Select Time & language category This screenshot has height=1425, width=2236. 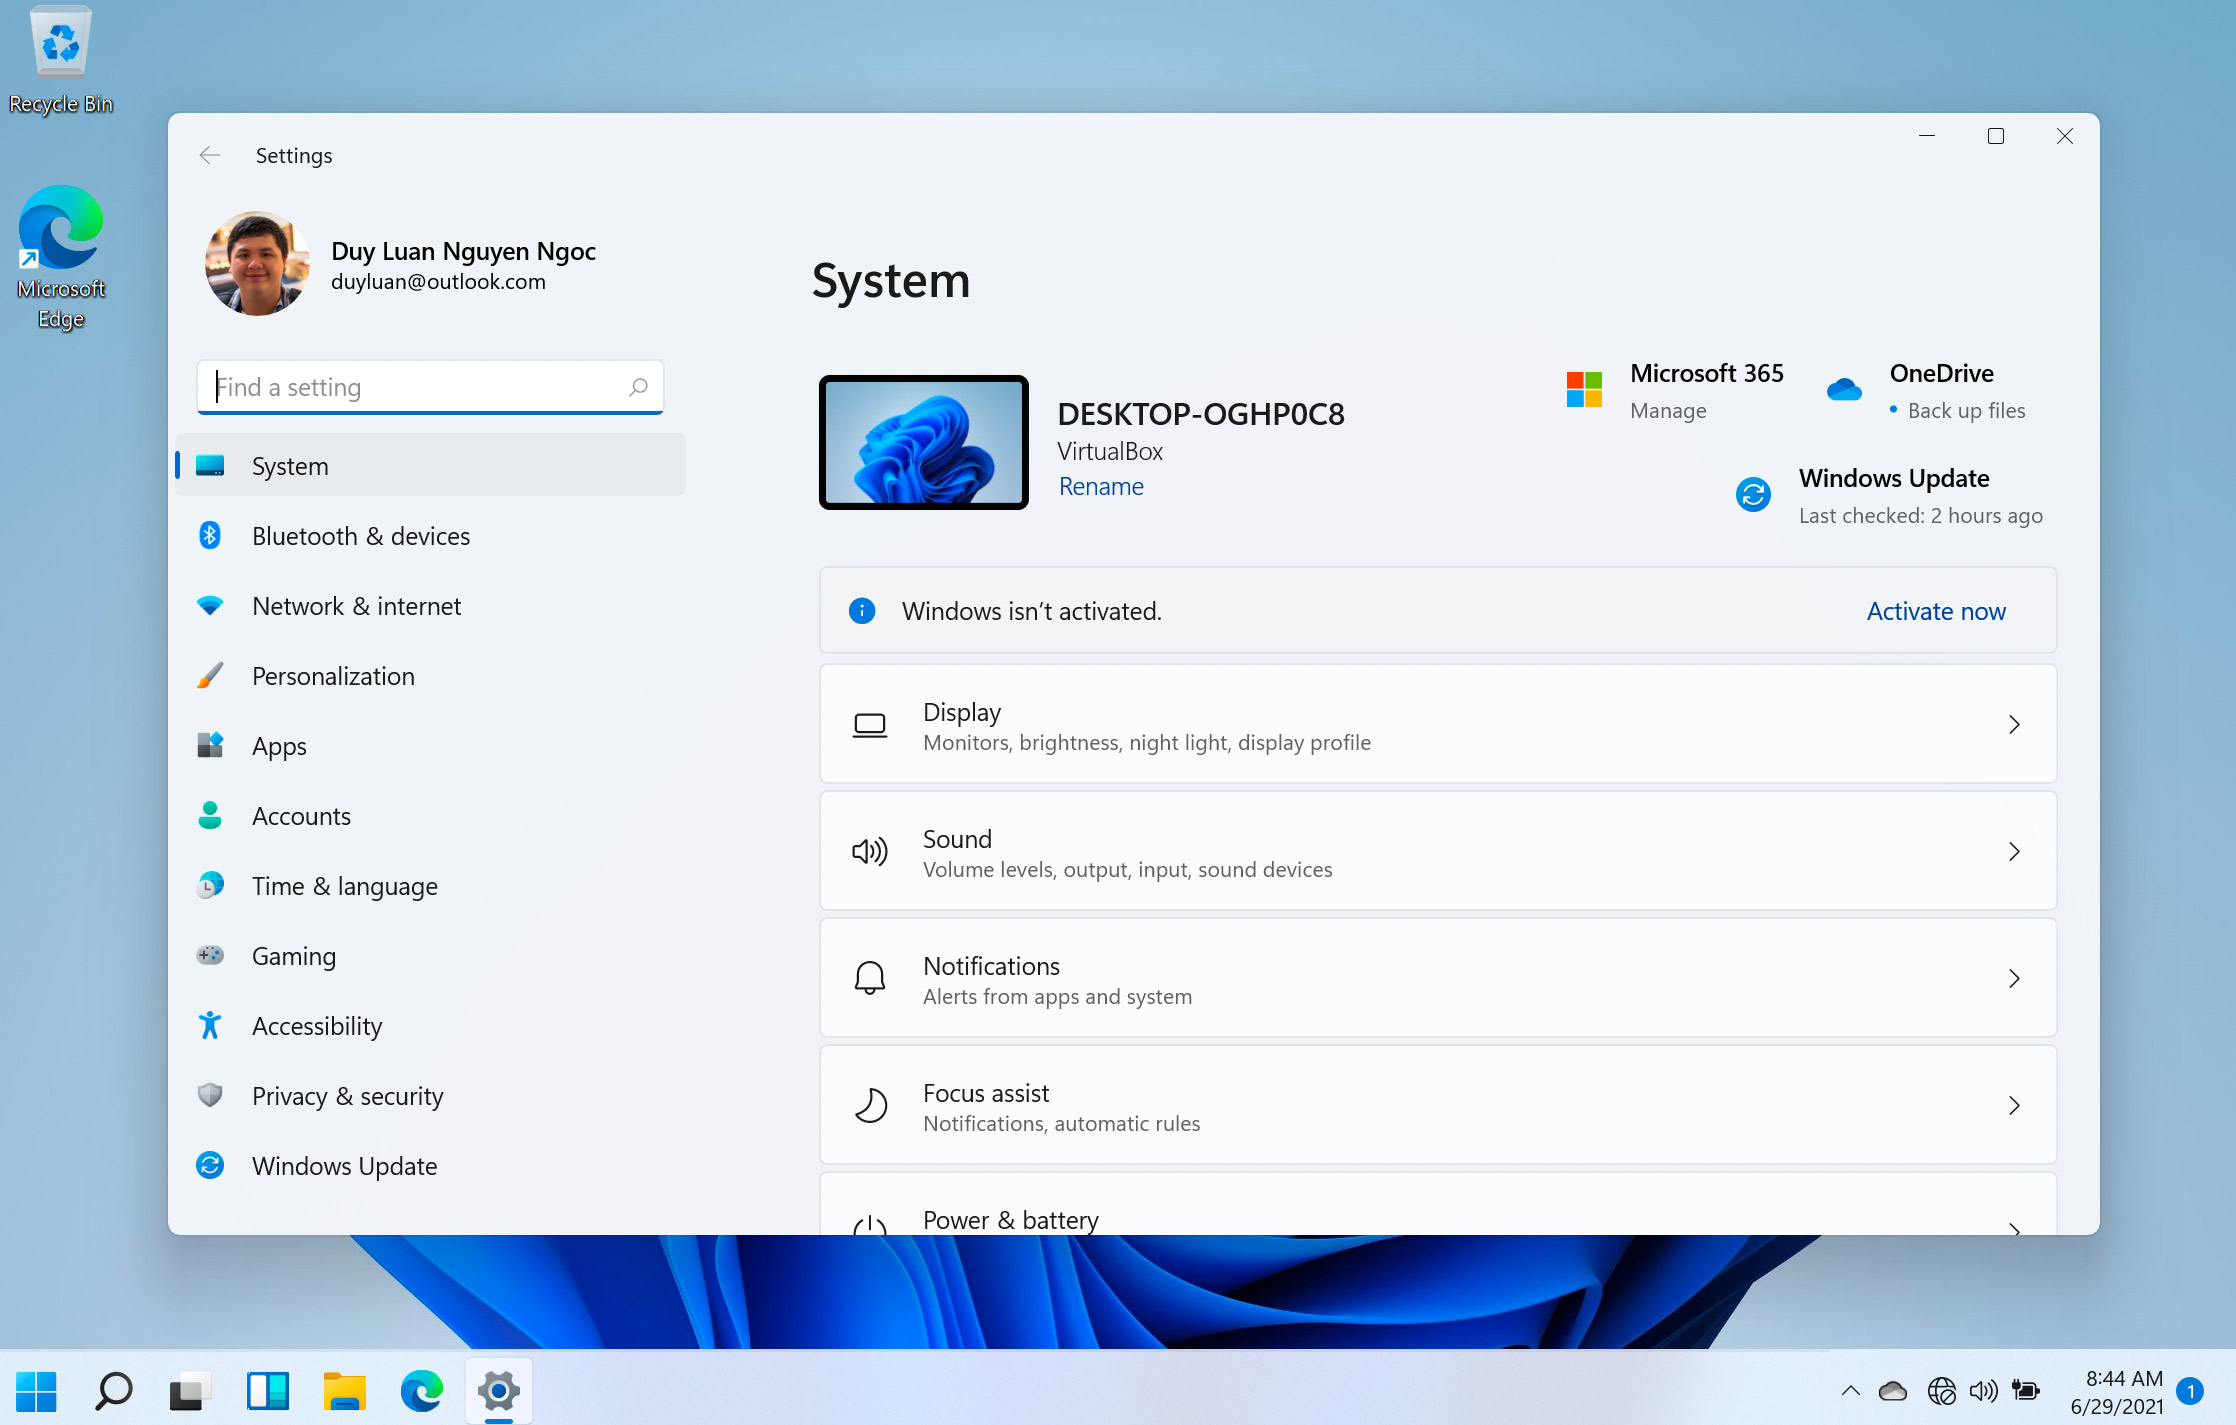(344, 886)
